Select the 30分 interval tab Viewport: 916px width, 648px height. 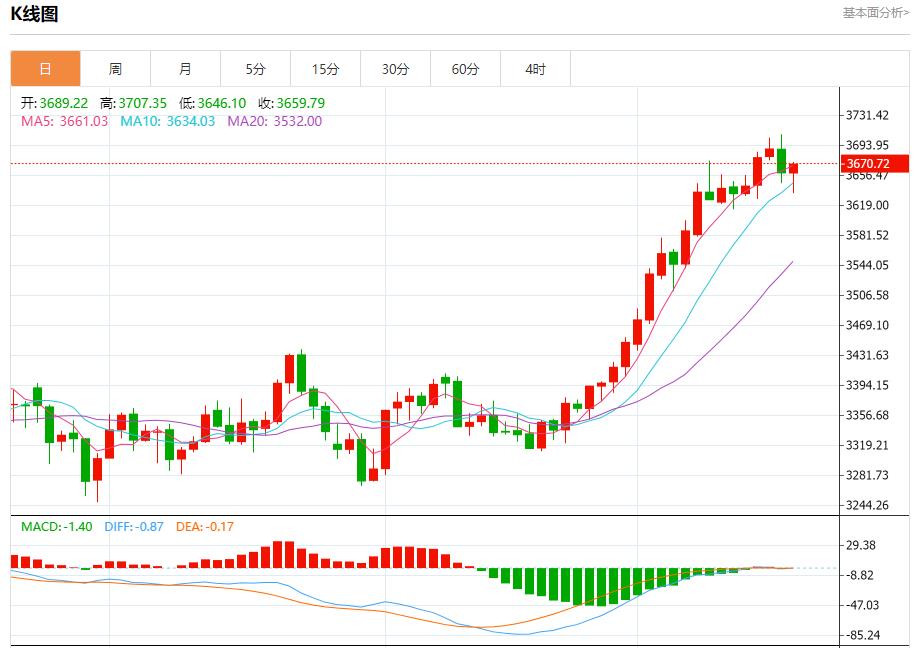[x=394, y=69]
